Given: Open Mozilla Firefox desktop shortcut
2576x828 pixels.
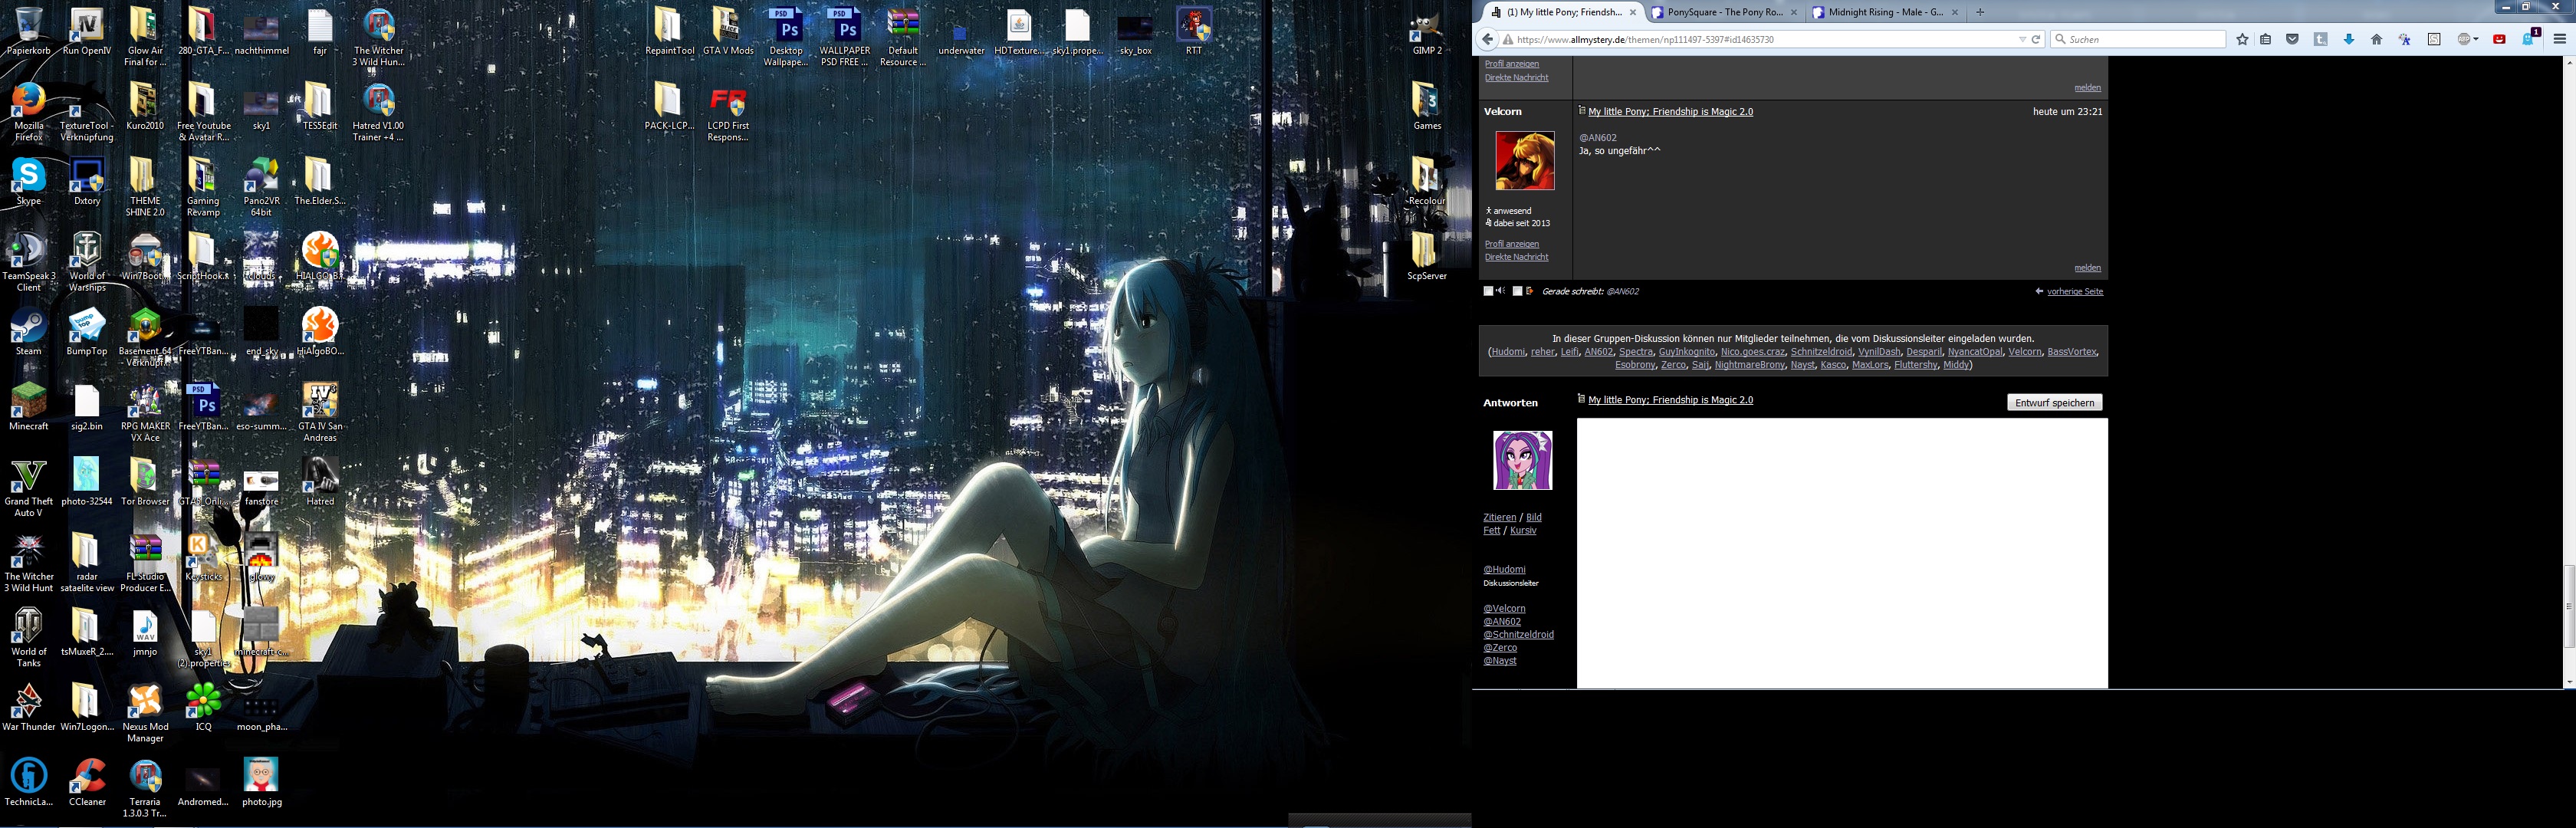Looking at the screenshot, I should pos(28,111).
